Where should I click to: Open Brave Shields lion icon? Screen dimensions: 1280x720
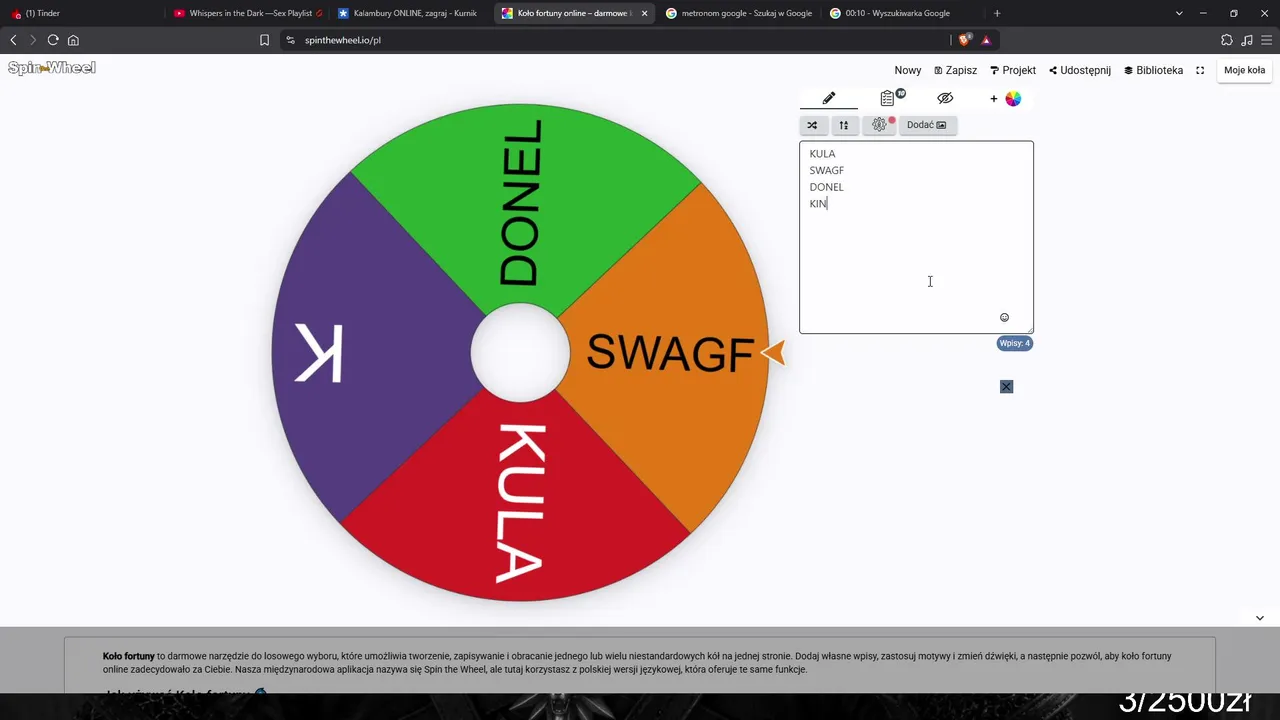tap(965, 40)
